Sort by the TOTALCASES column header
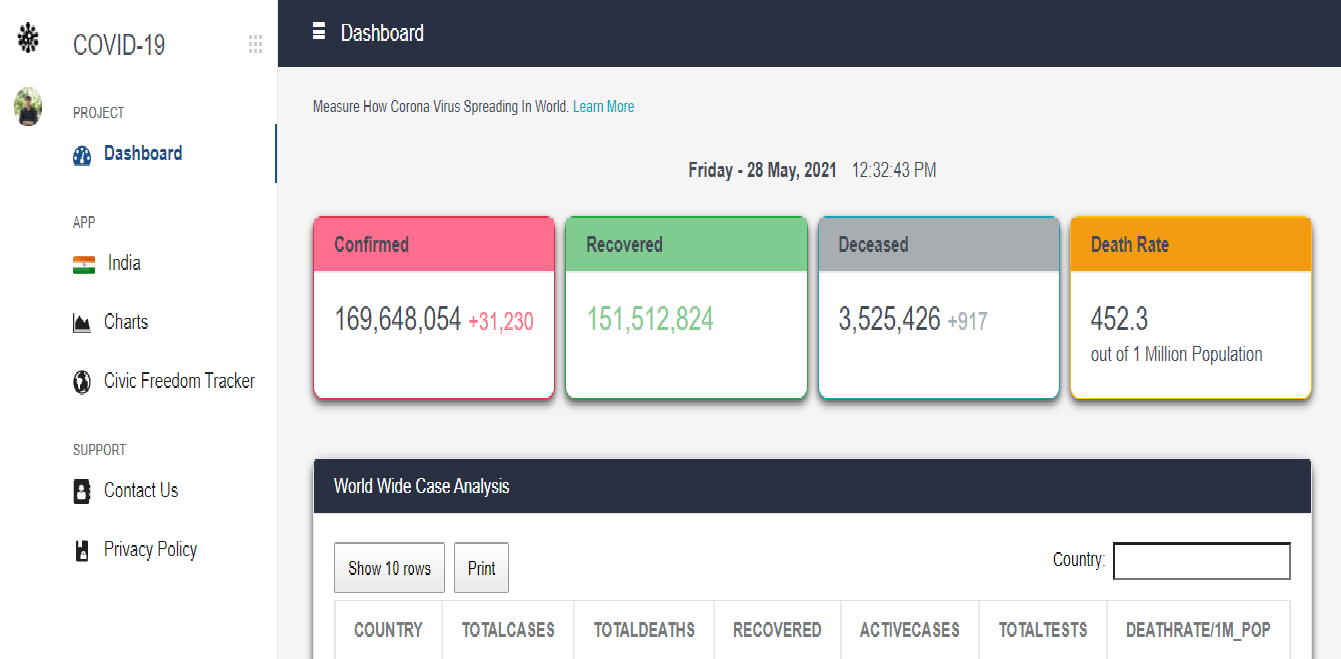 (x=508, y=630)
